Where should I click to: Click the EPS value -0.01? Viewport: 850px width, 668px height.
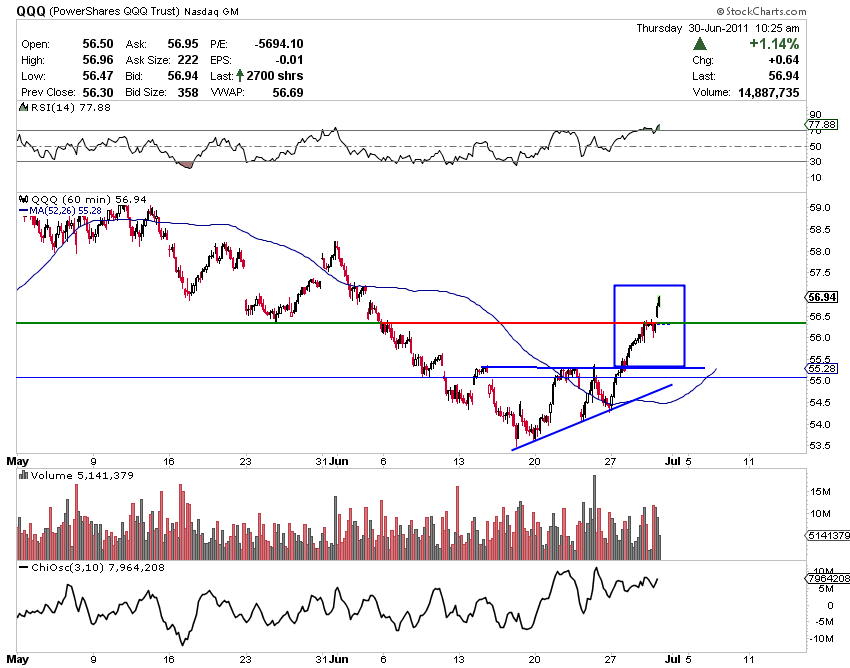(289, 60)
